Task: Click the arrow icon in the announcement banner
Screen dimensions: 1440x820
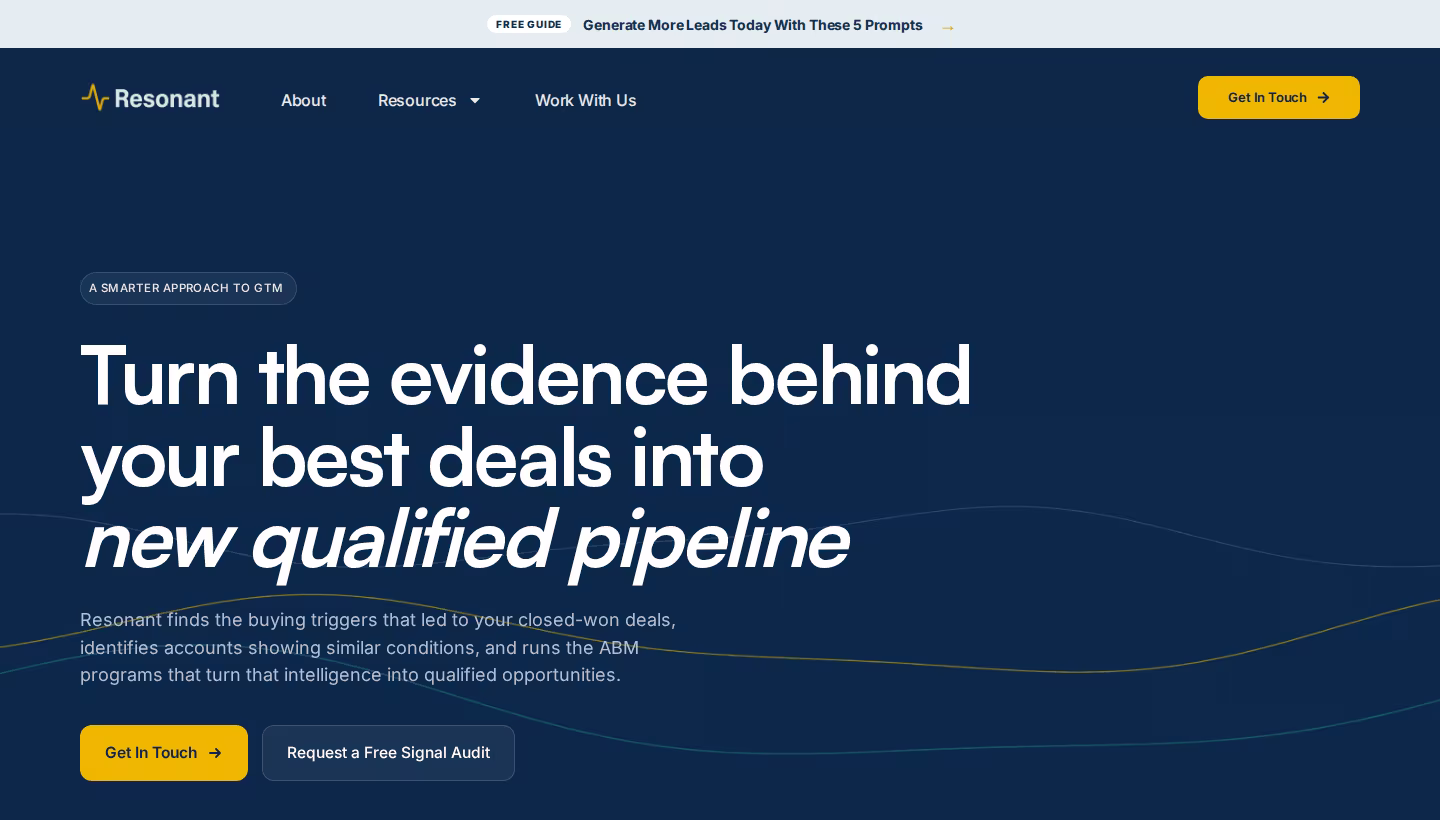Action: 948,27
